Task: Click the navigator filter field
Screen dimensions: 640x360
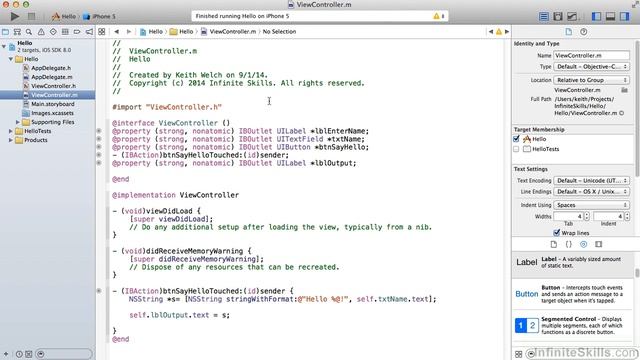Action: 63,354
